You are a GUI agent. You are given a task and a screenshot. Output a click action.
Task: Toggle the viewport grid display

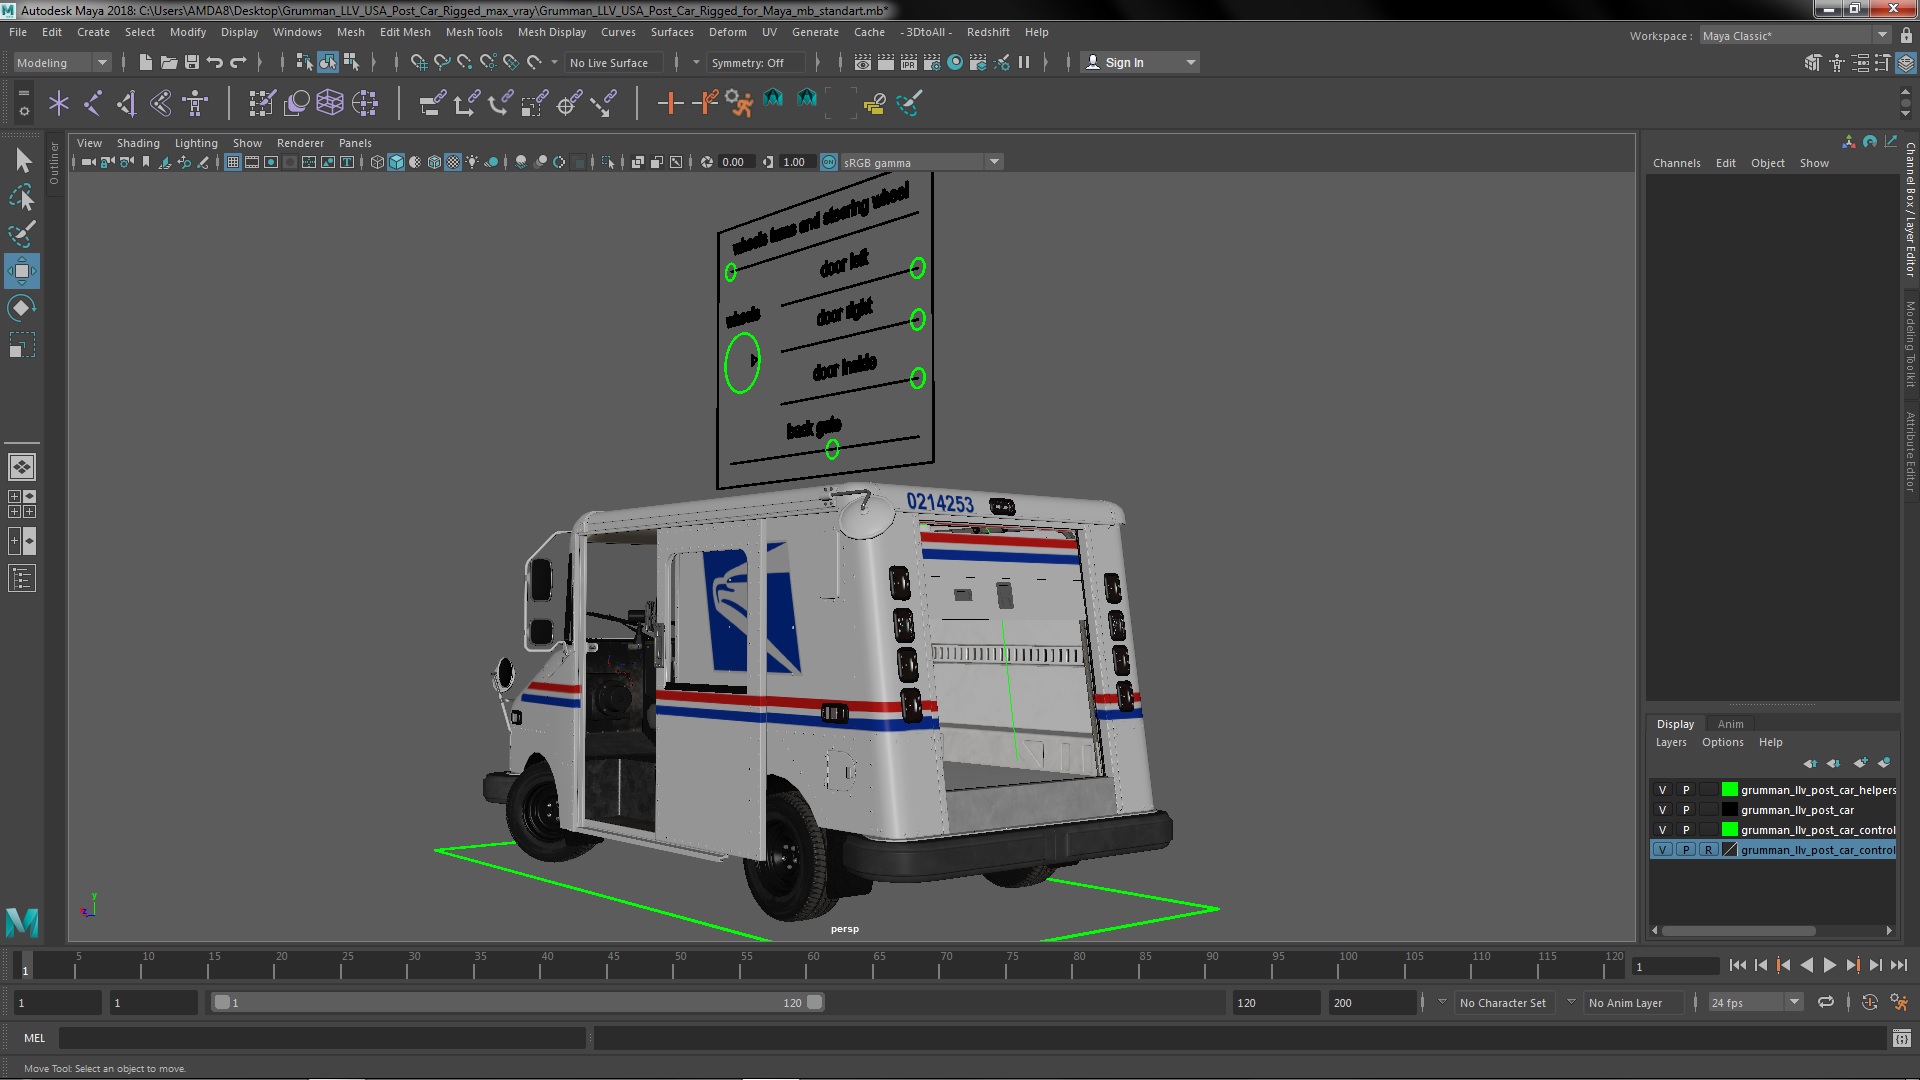[232, 162]
